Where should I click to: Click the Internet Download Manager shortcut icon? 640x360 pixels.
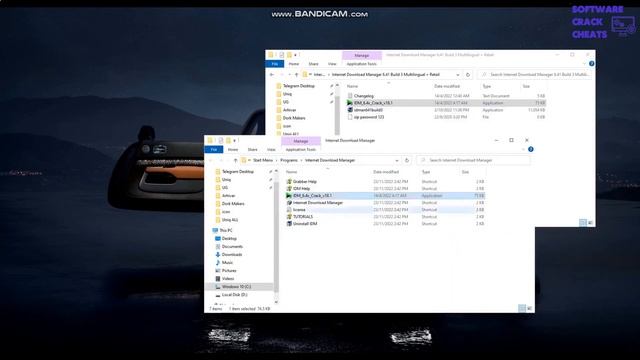coord(289,202)
